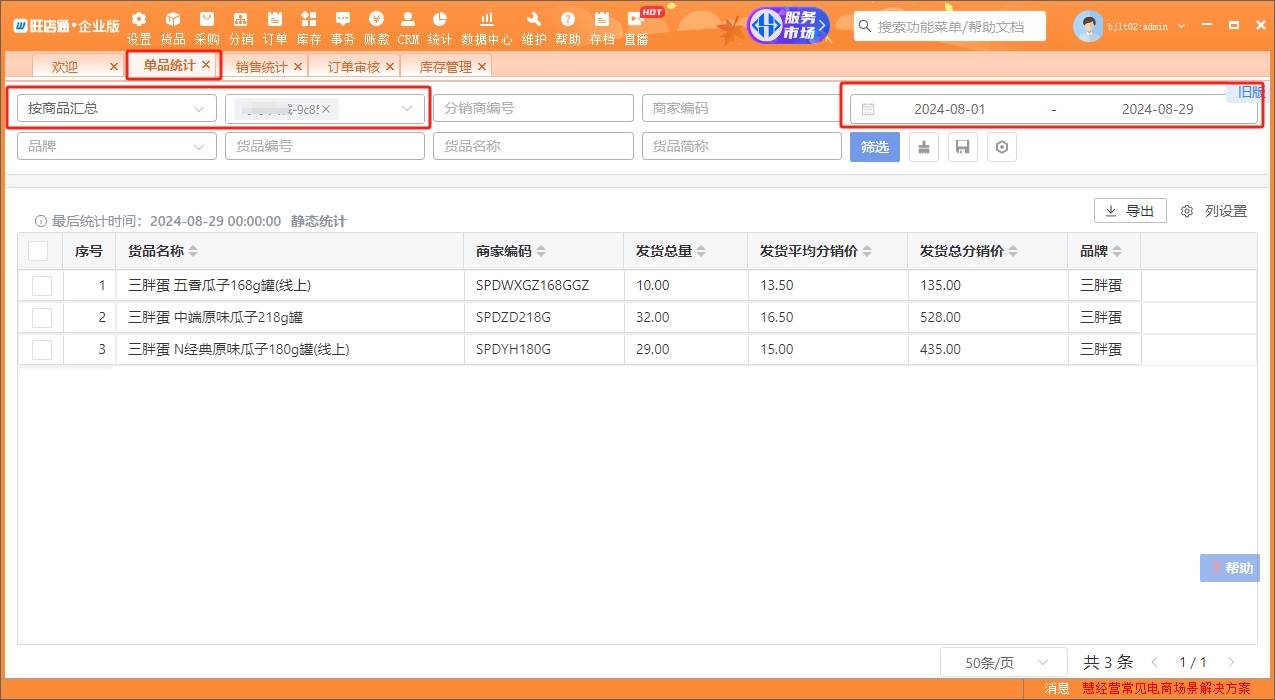Open the CRM module icon
This screenshot has height=700, width=1275.
(x=408, y=28)
